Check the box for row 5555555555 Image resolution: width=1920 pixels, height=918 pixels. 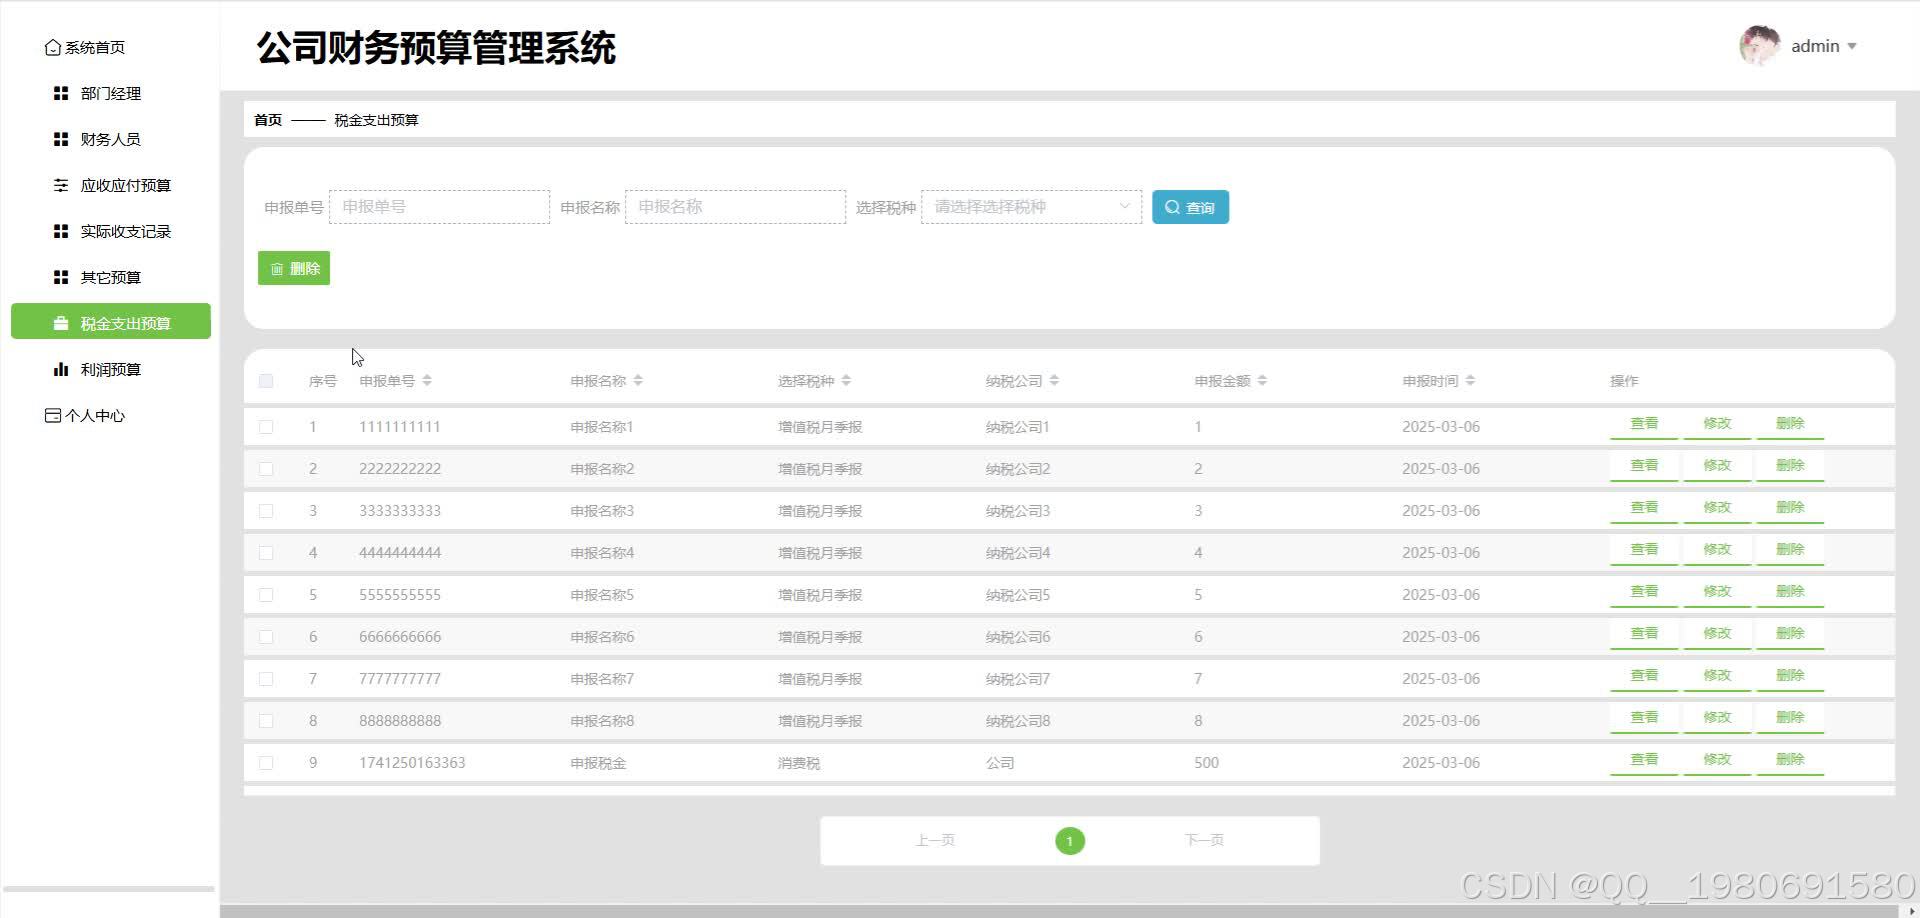[266, 595]
